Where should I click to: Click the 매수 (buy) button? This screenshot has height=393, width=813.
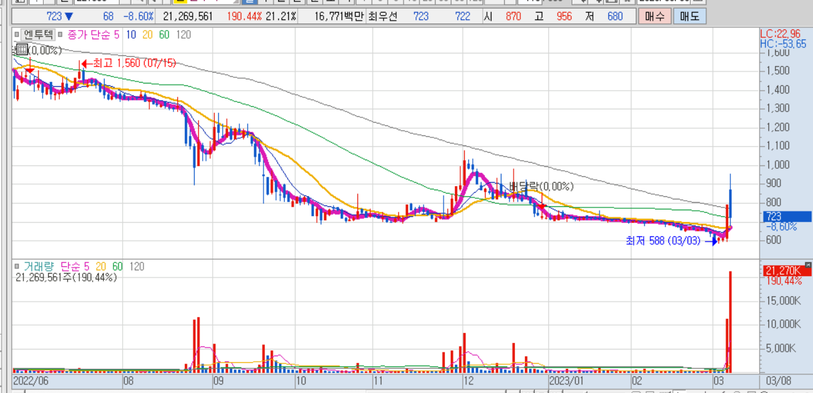coord(655,17)
